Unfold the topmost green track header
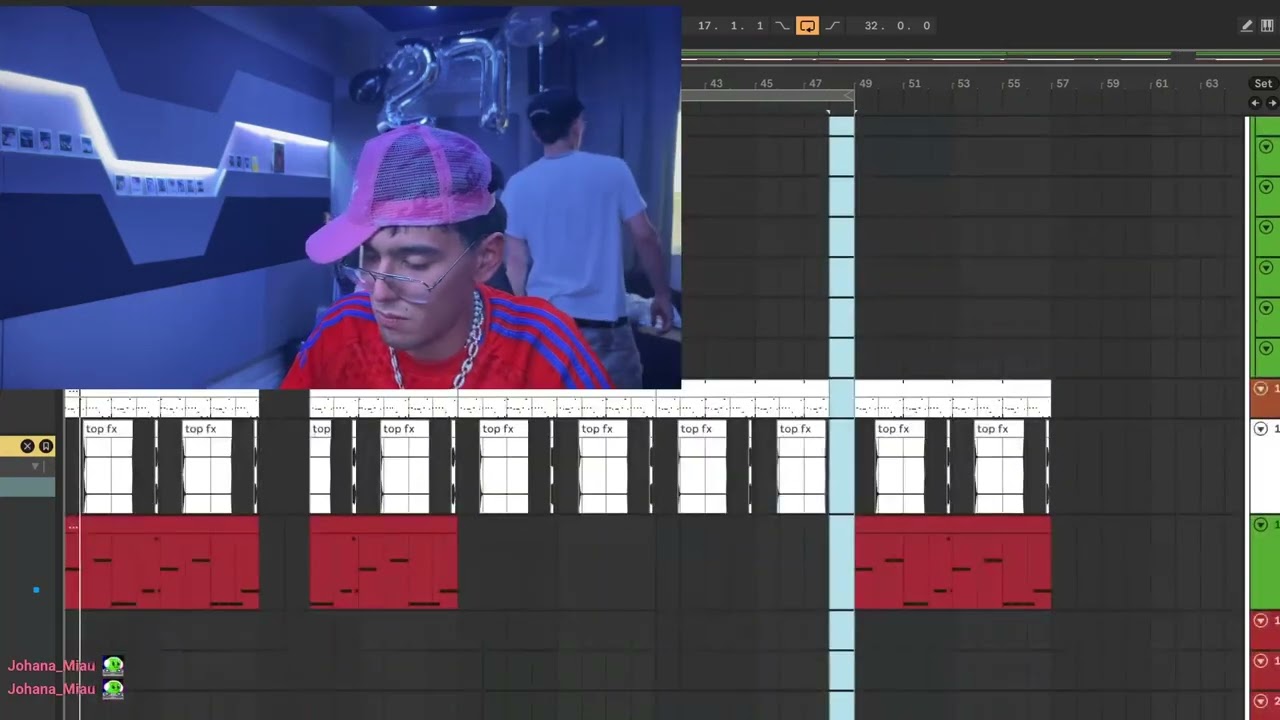 pyautogui.click(x=1266, y=147)
